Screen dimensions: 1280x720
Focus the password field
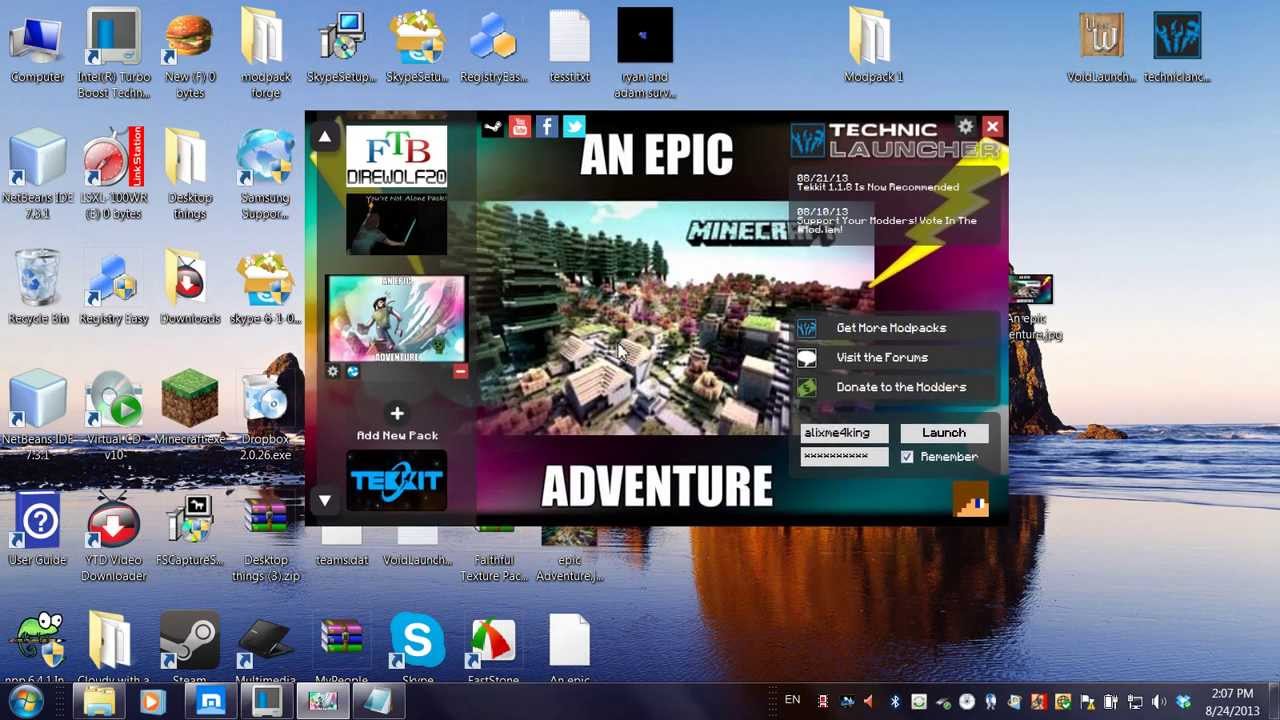(844, 457)
